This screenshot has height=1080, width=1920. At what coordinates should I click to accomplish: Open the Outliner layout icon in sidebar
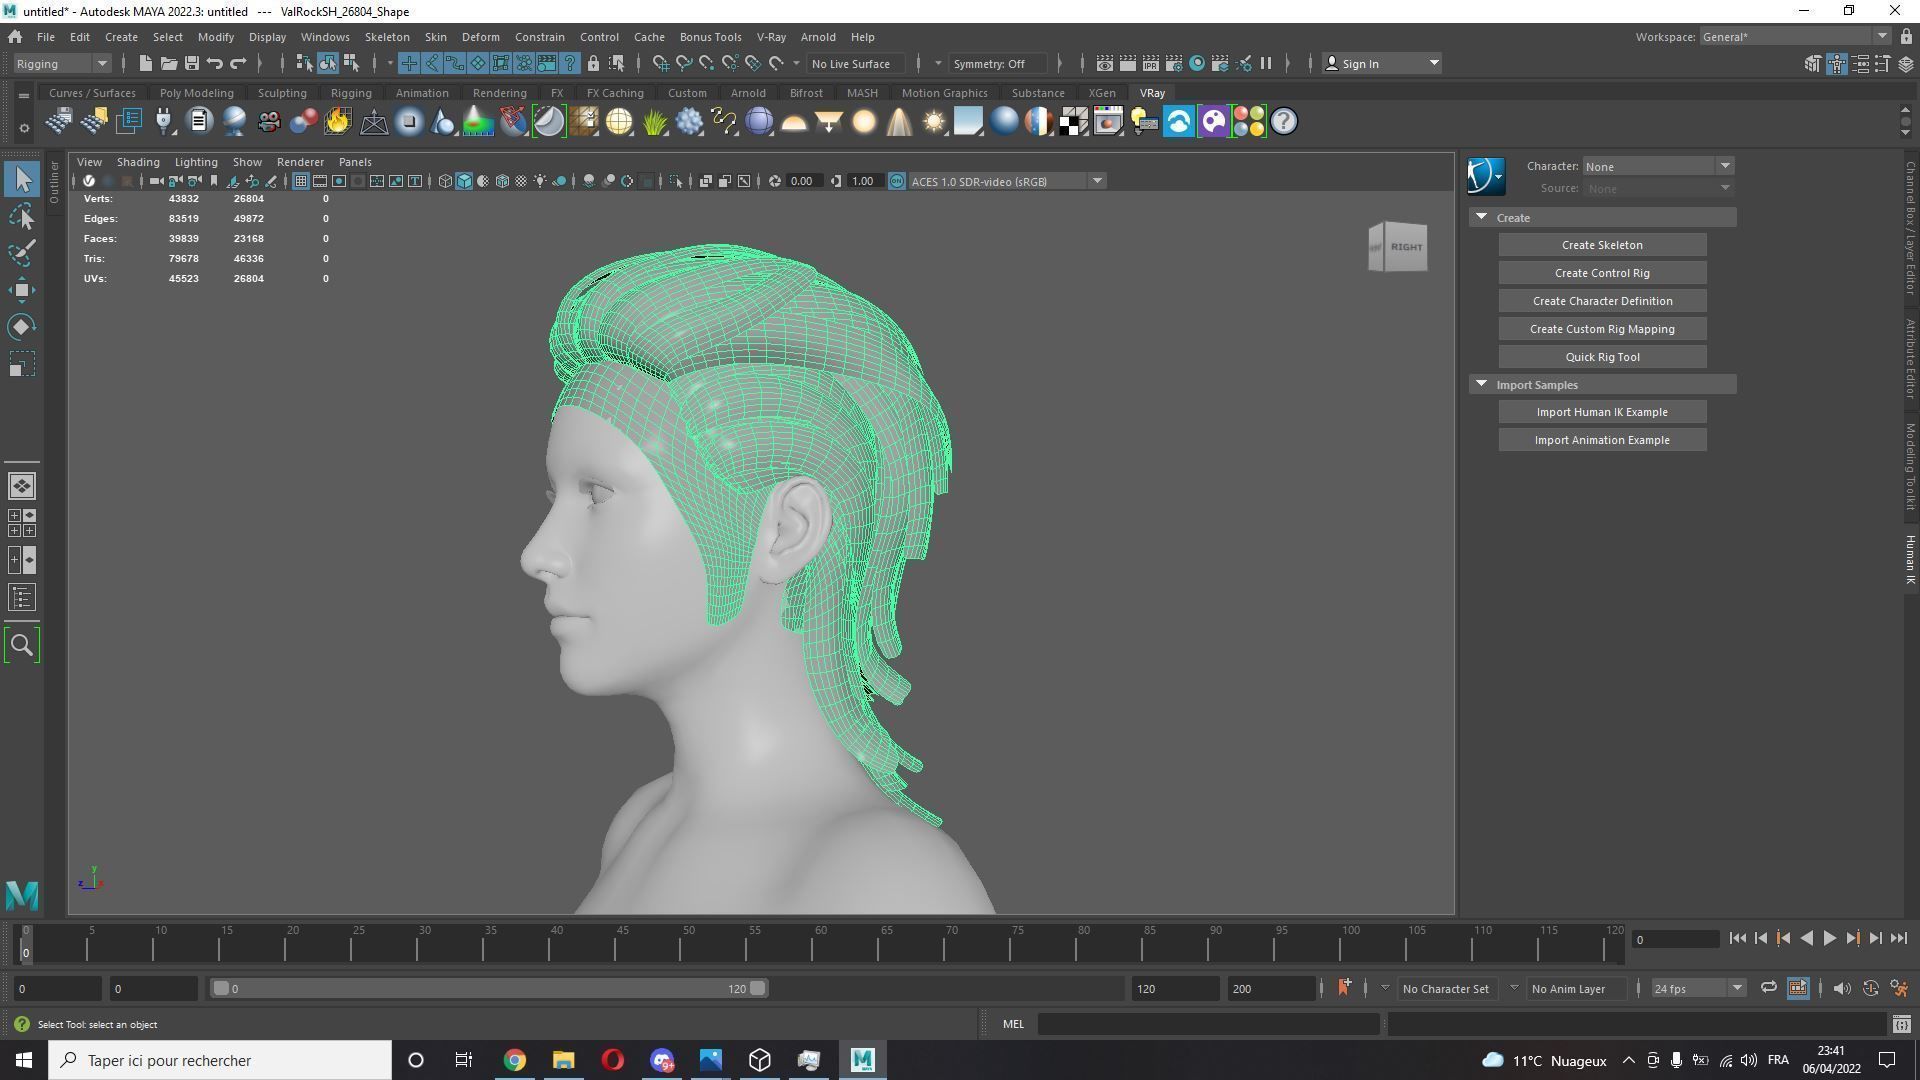pos(22,598)
